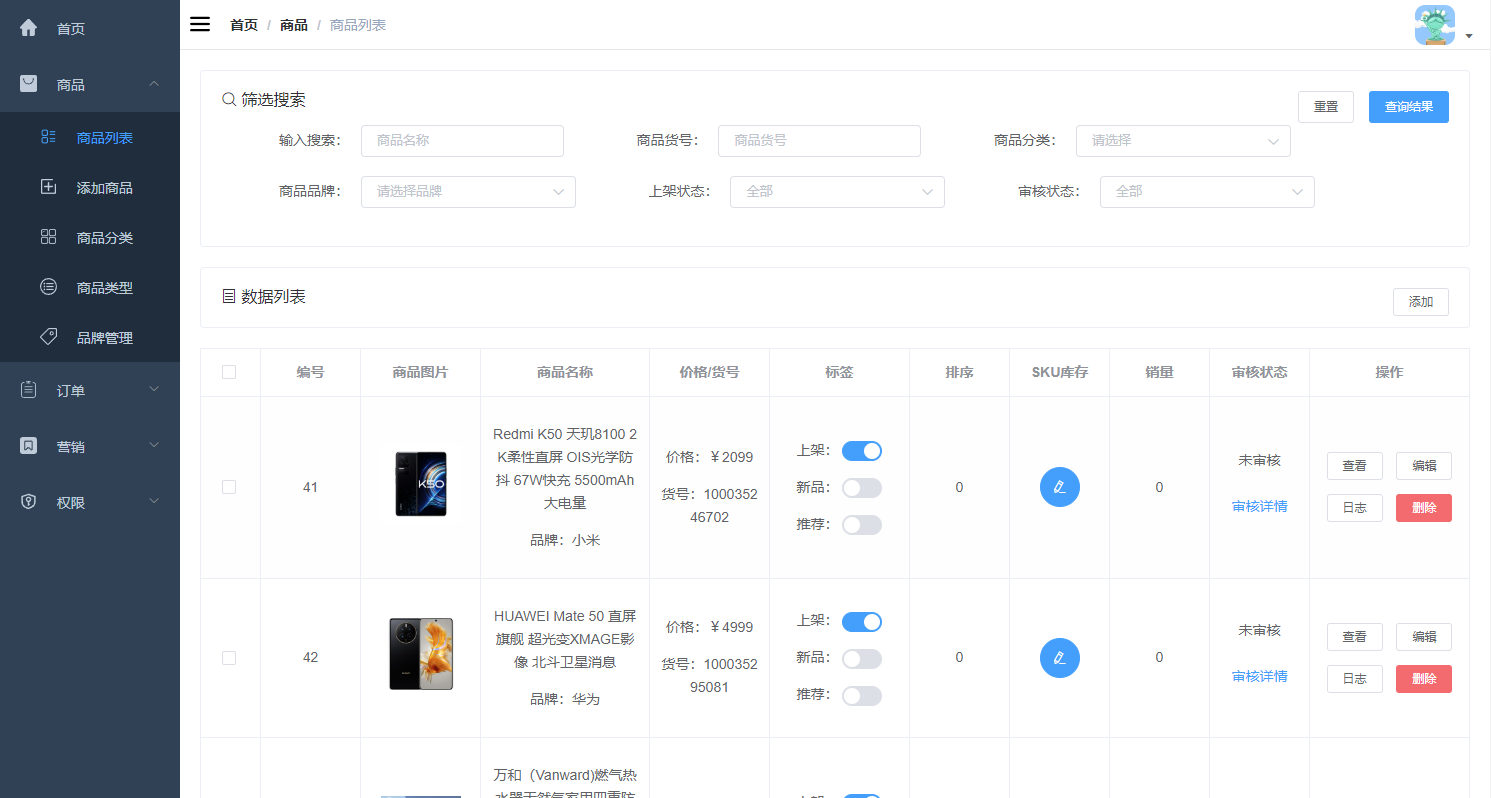Click the 商品 shopping bag icon

tap(29, 84)
